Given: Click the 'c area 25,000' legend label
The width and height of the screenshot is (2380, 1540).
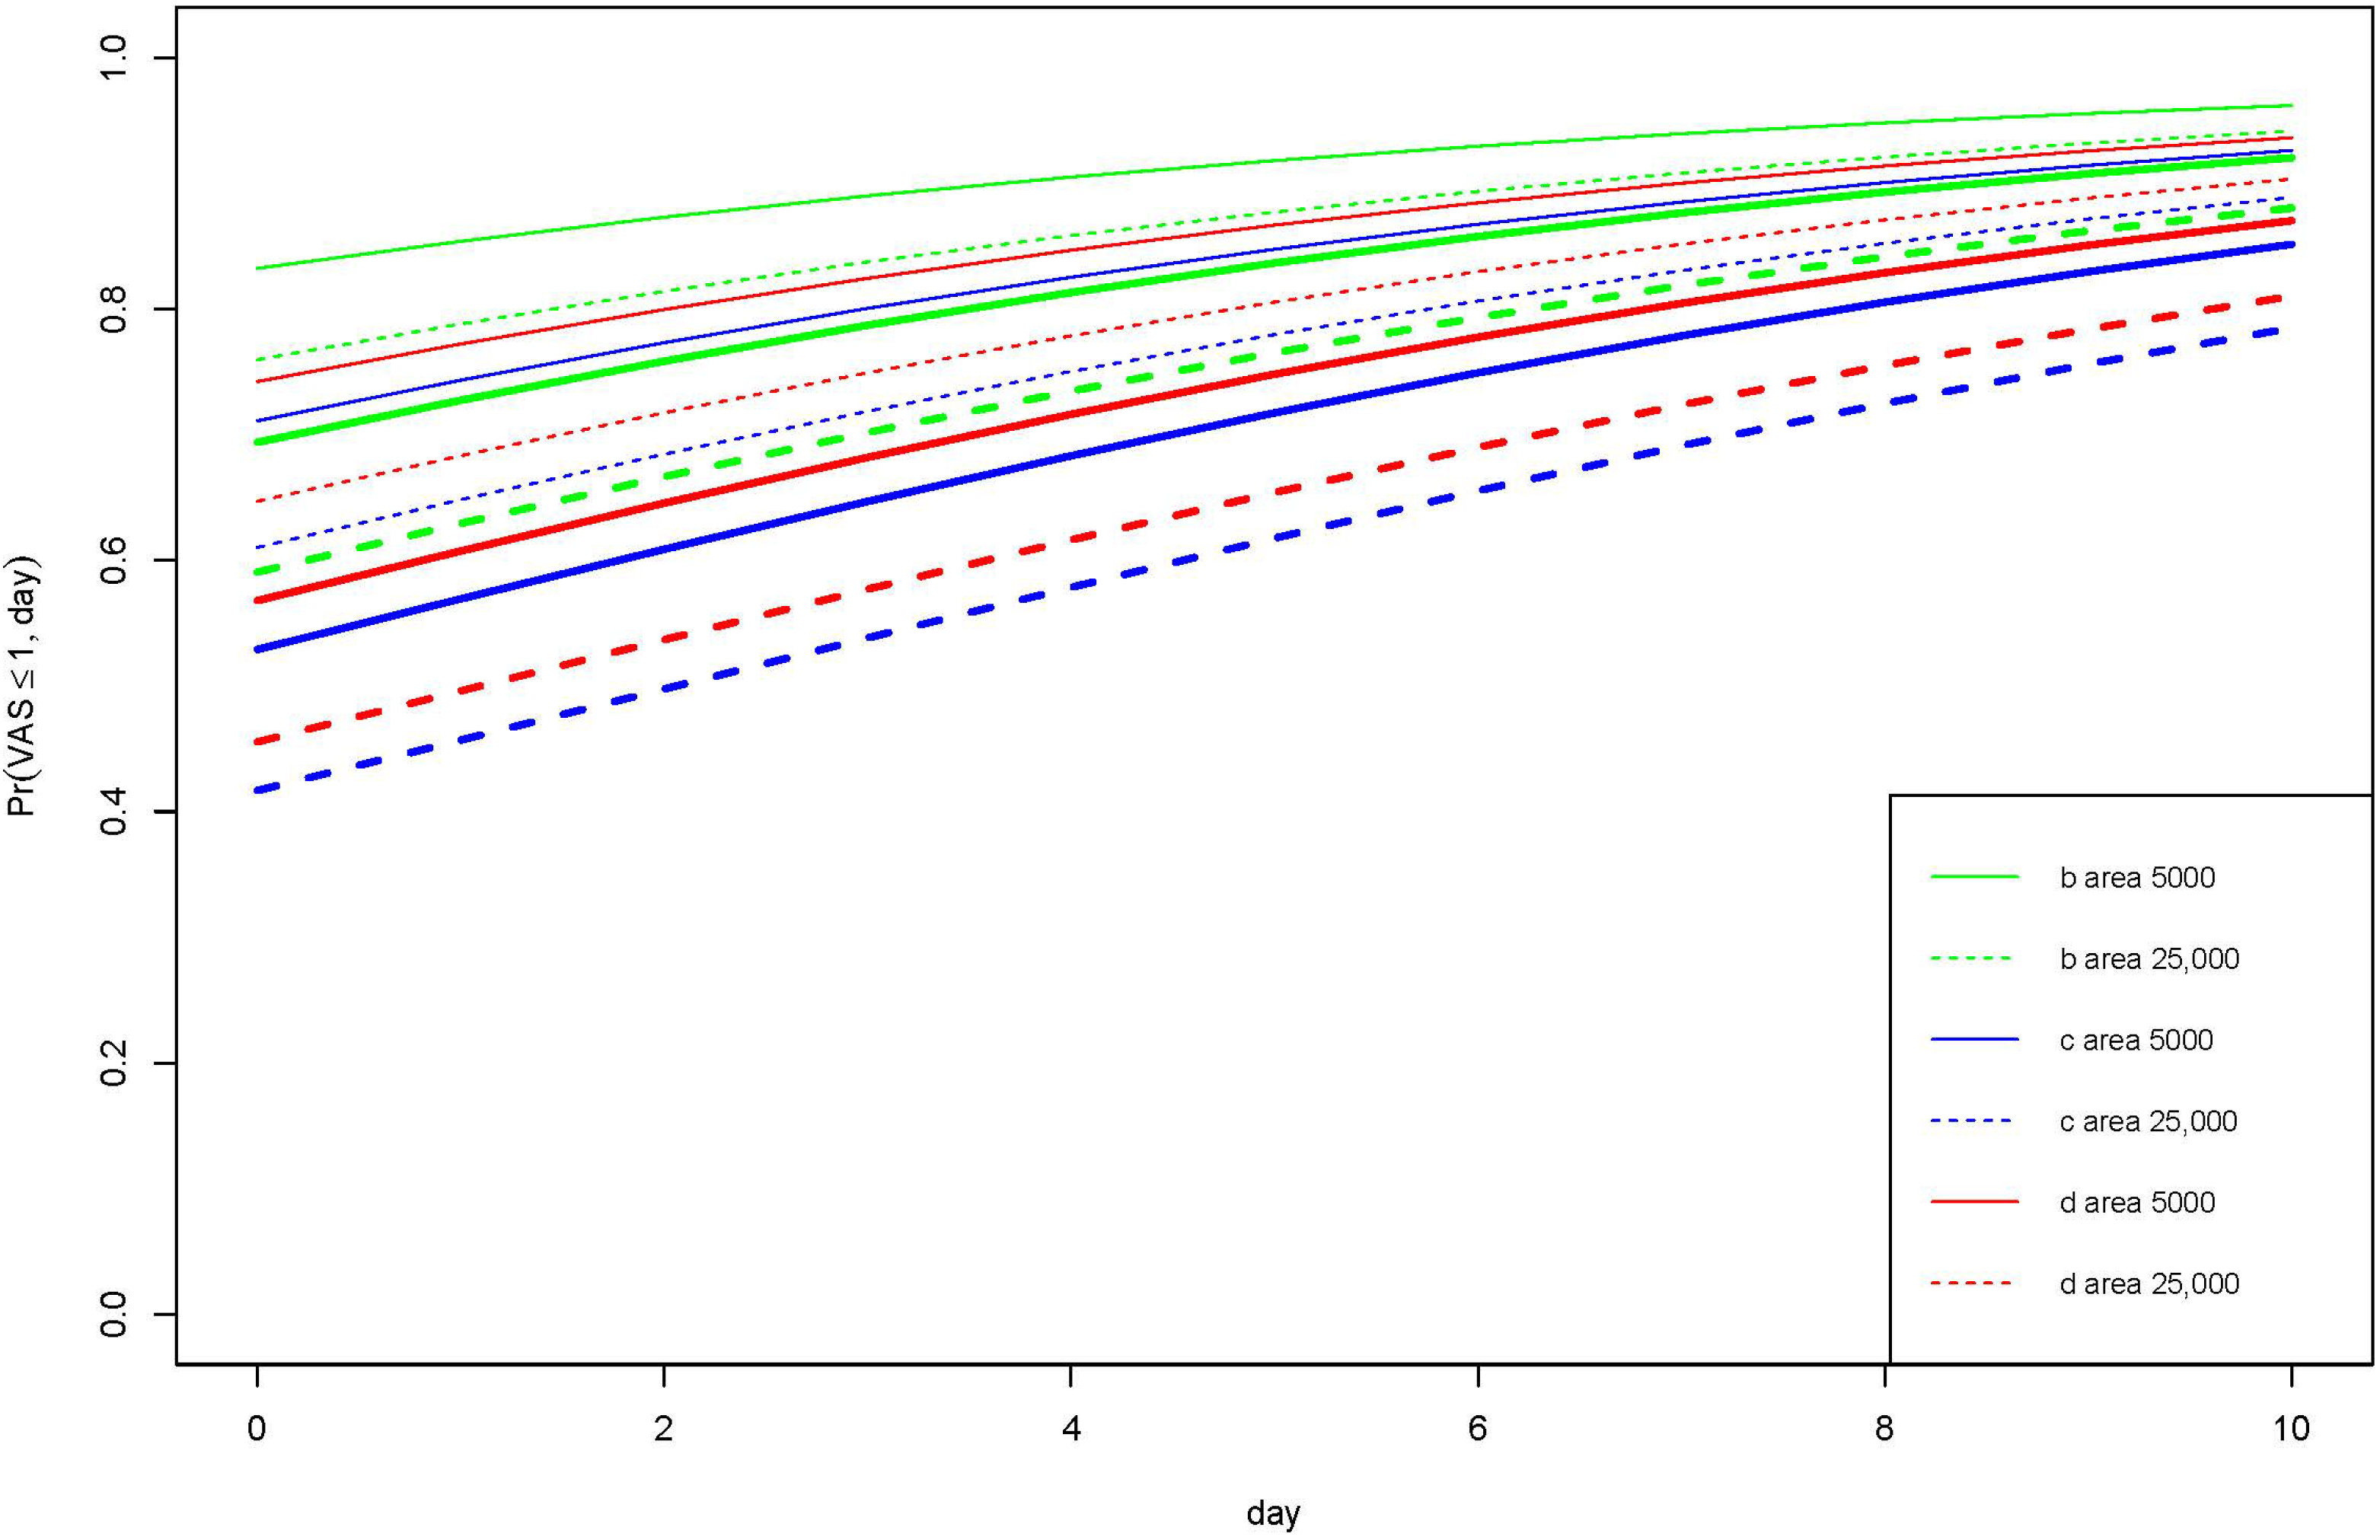Looking at the screenshot, I should (x=2148, y=1121).
